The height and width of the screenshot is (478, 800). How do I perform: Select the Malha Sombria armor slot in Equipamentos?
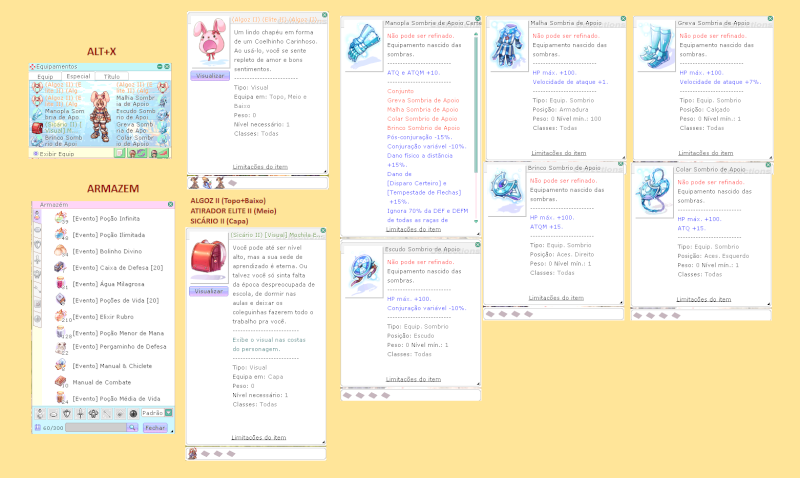163,101
